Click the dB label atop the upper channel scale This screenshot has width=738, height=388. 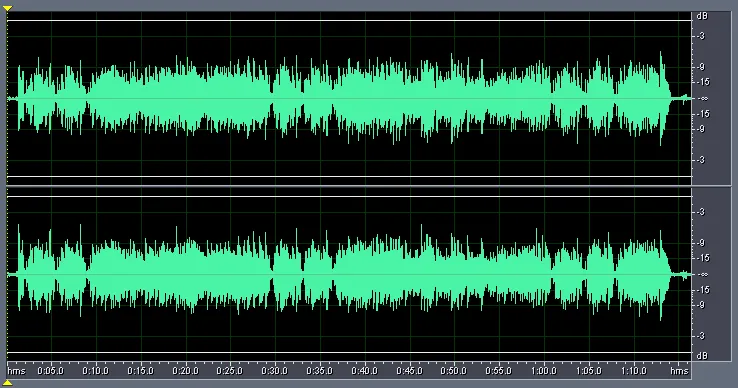point(702,16)
